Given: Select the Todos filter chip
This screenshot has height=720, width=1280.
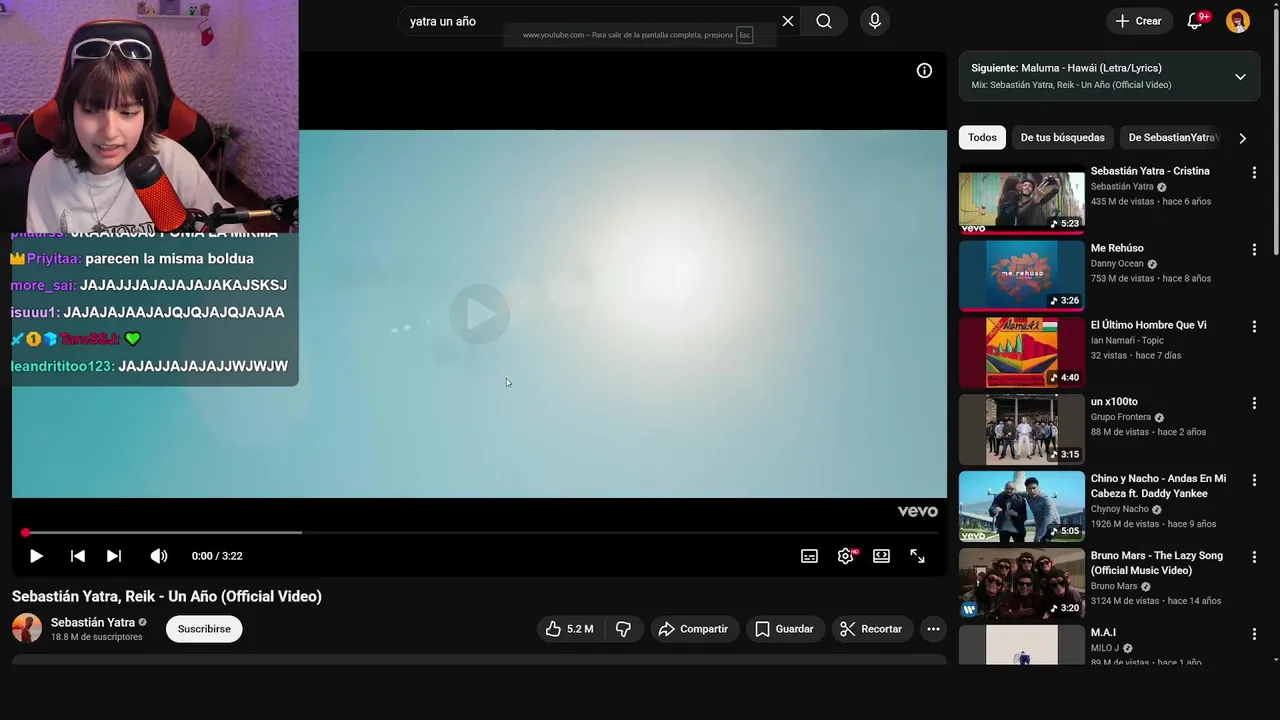Looking at the screenshot, I should point(982,138).
